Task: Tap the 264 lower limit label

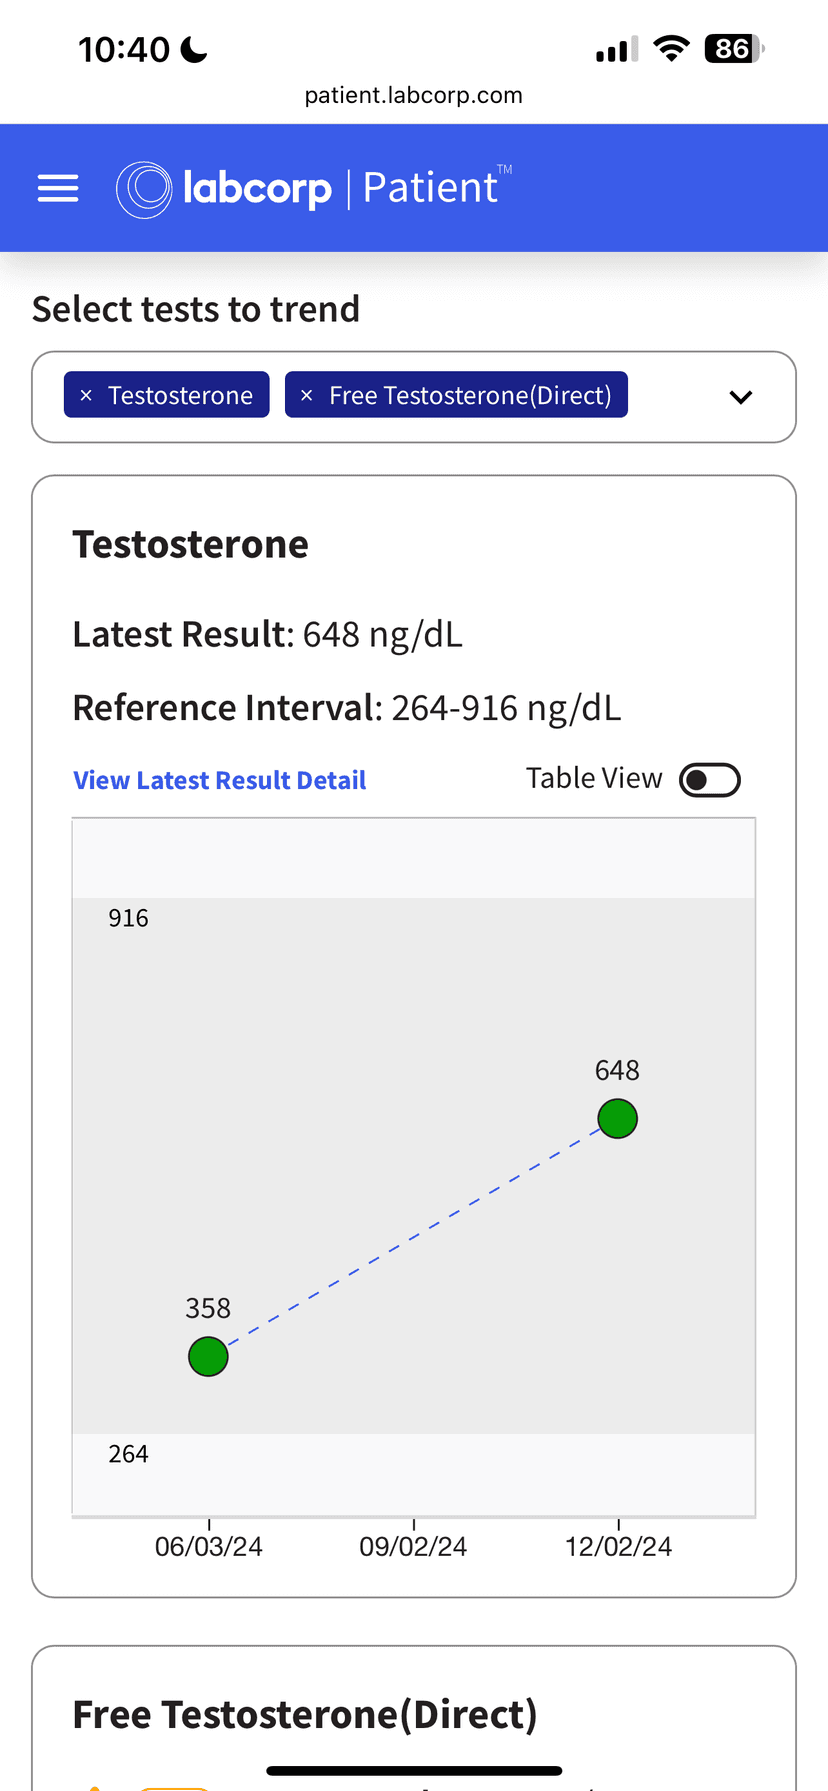Action: [128, 1454]
